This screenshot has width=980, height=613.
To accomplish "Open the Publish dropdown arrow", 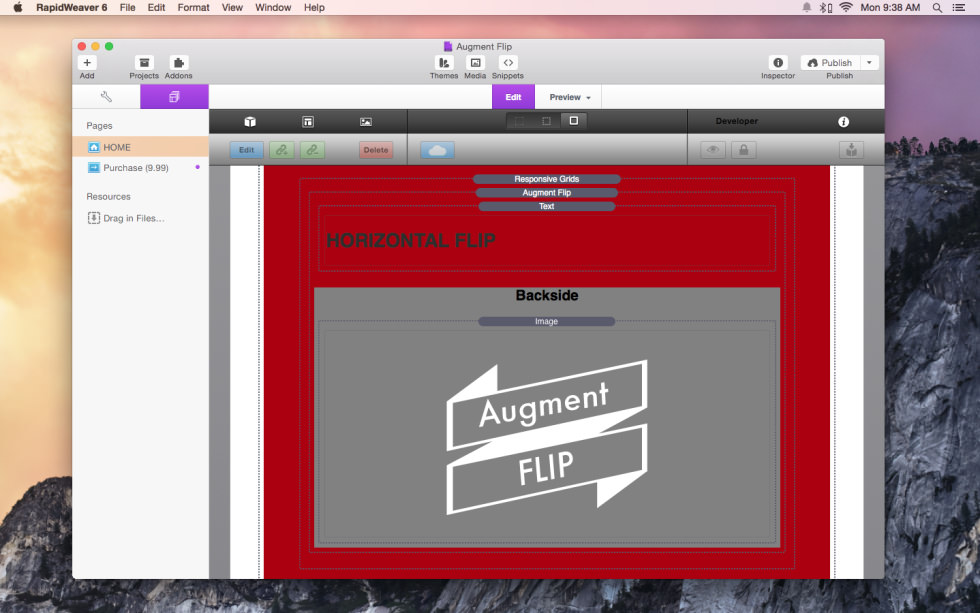I will pos(869,62).
